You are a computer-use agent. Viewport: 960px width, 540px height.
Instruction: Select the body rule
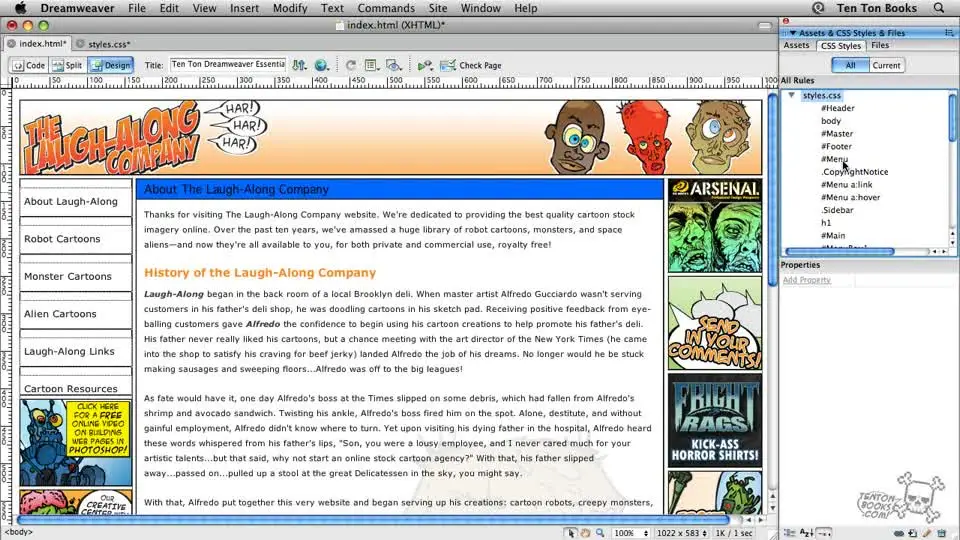[x=831, y=121]
